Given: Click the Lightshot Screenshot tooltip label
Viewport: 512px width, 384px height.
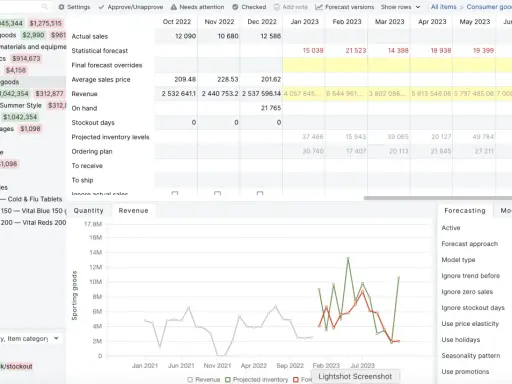Looking at the screenshot, I should coord(355,377).
